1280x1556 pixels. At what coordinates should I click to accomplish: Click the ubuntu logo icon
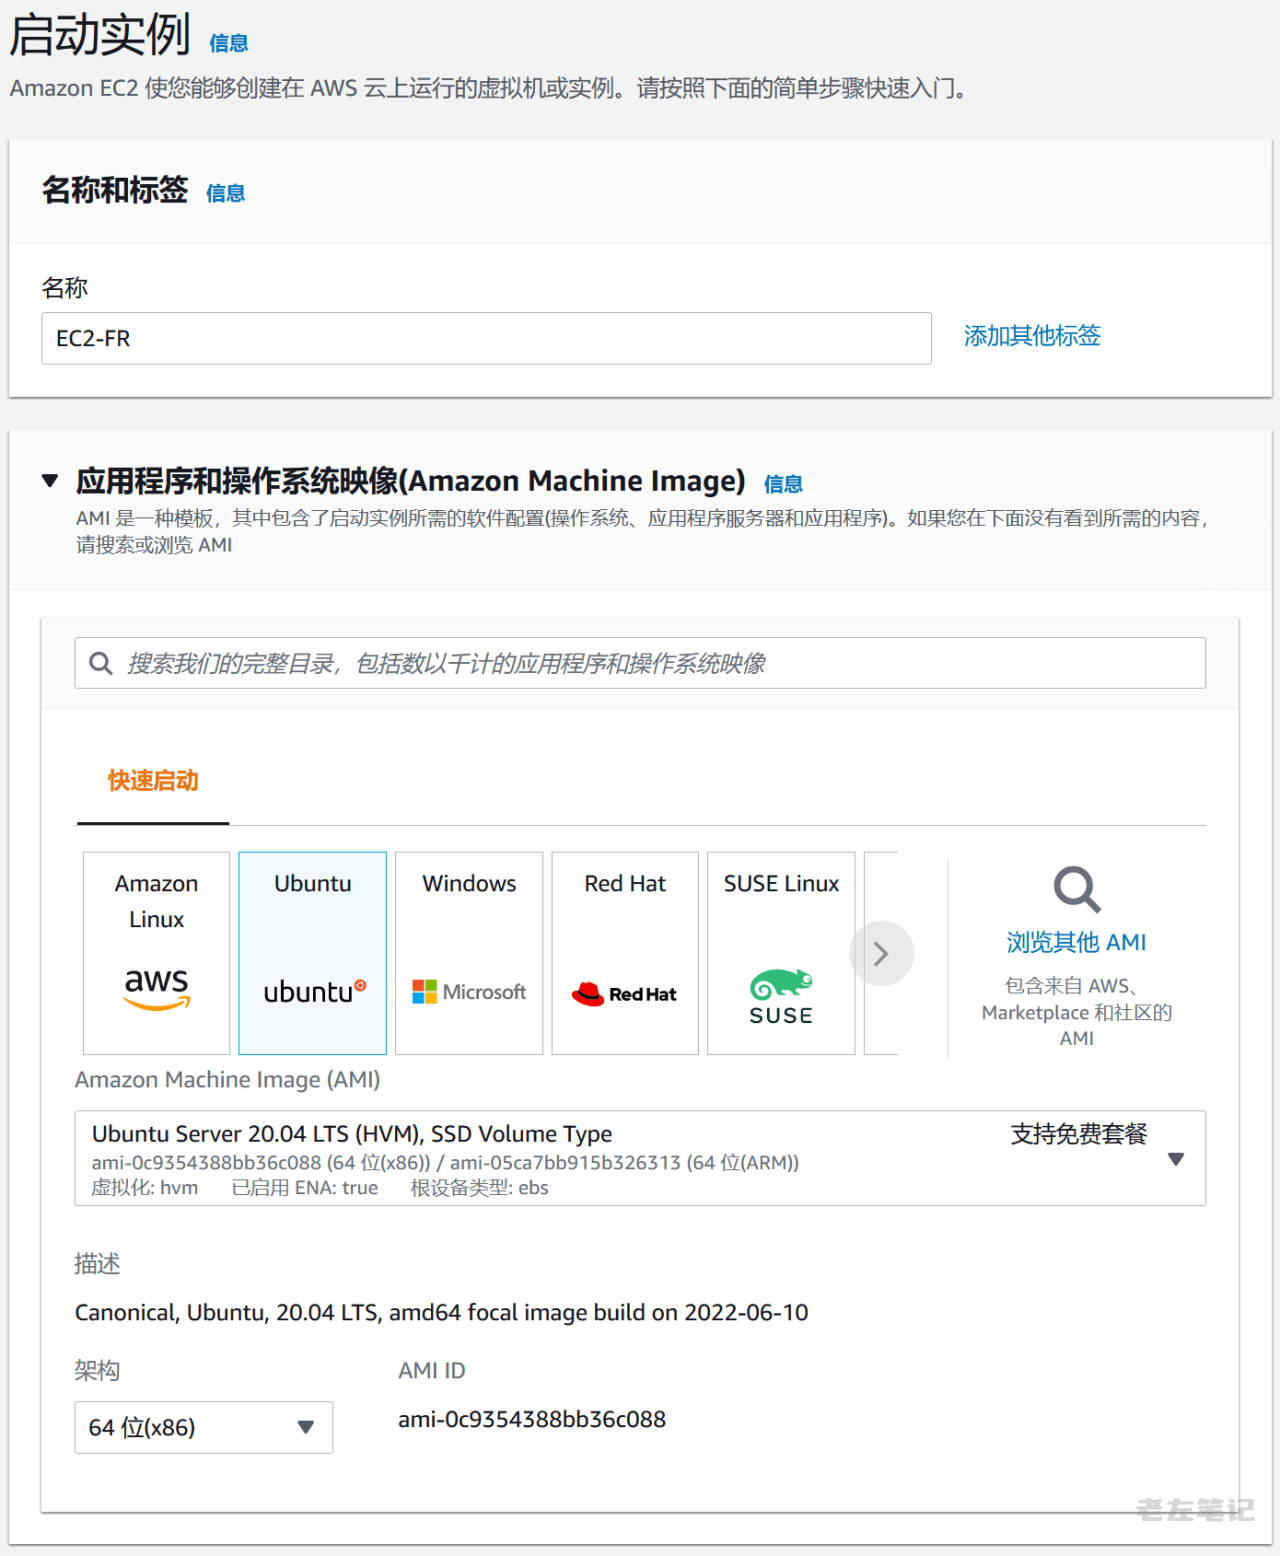(x=314, y=992)
